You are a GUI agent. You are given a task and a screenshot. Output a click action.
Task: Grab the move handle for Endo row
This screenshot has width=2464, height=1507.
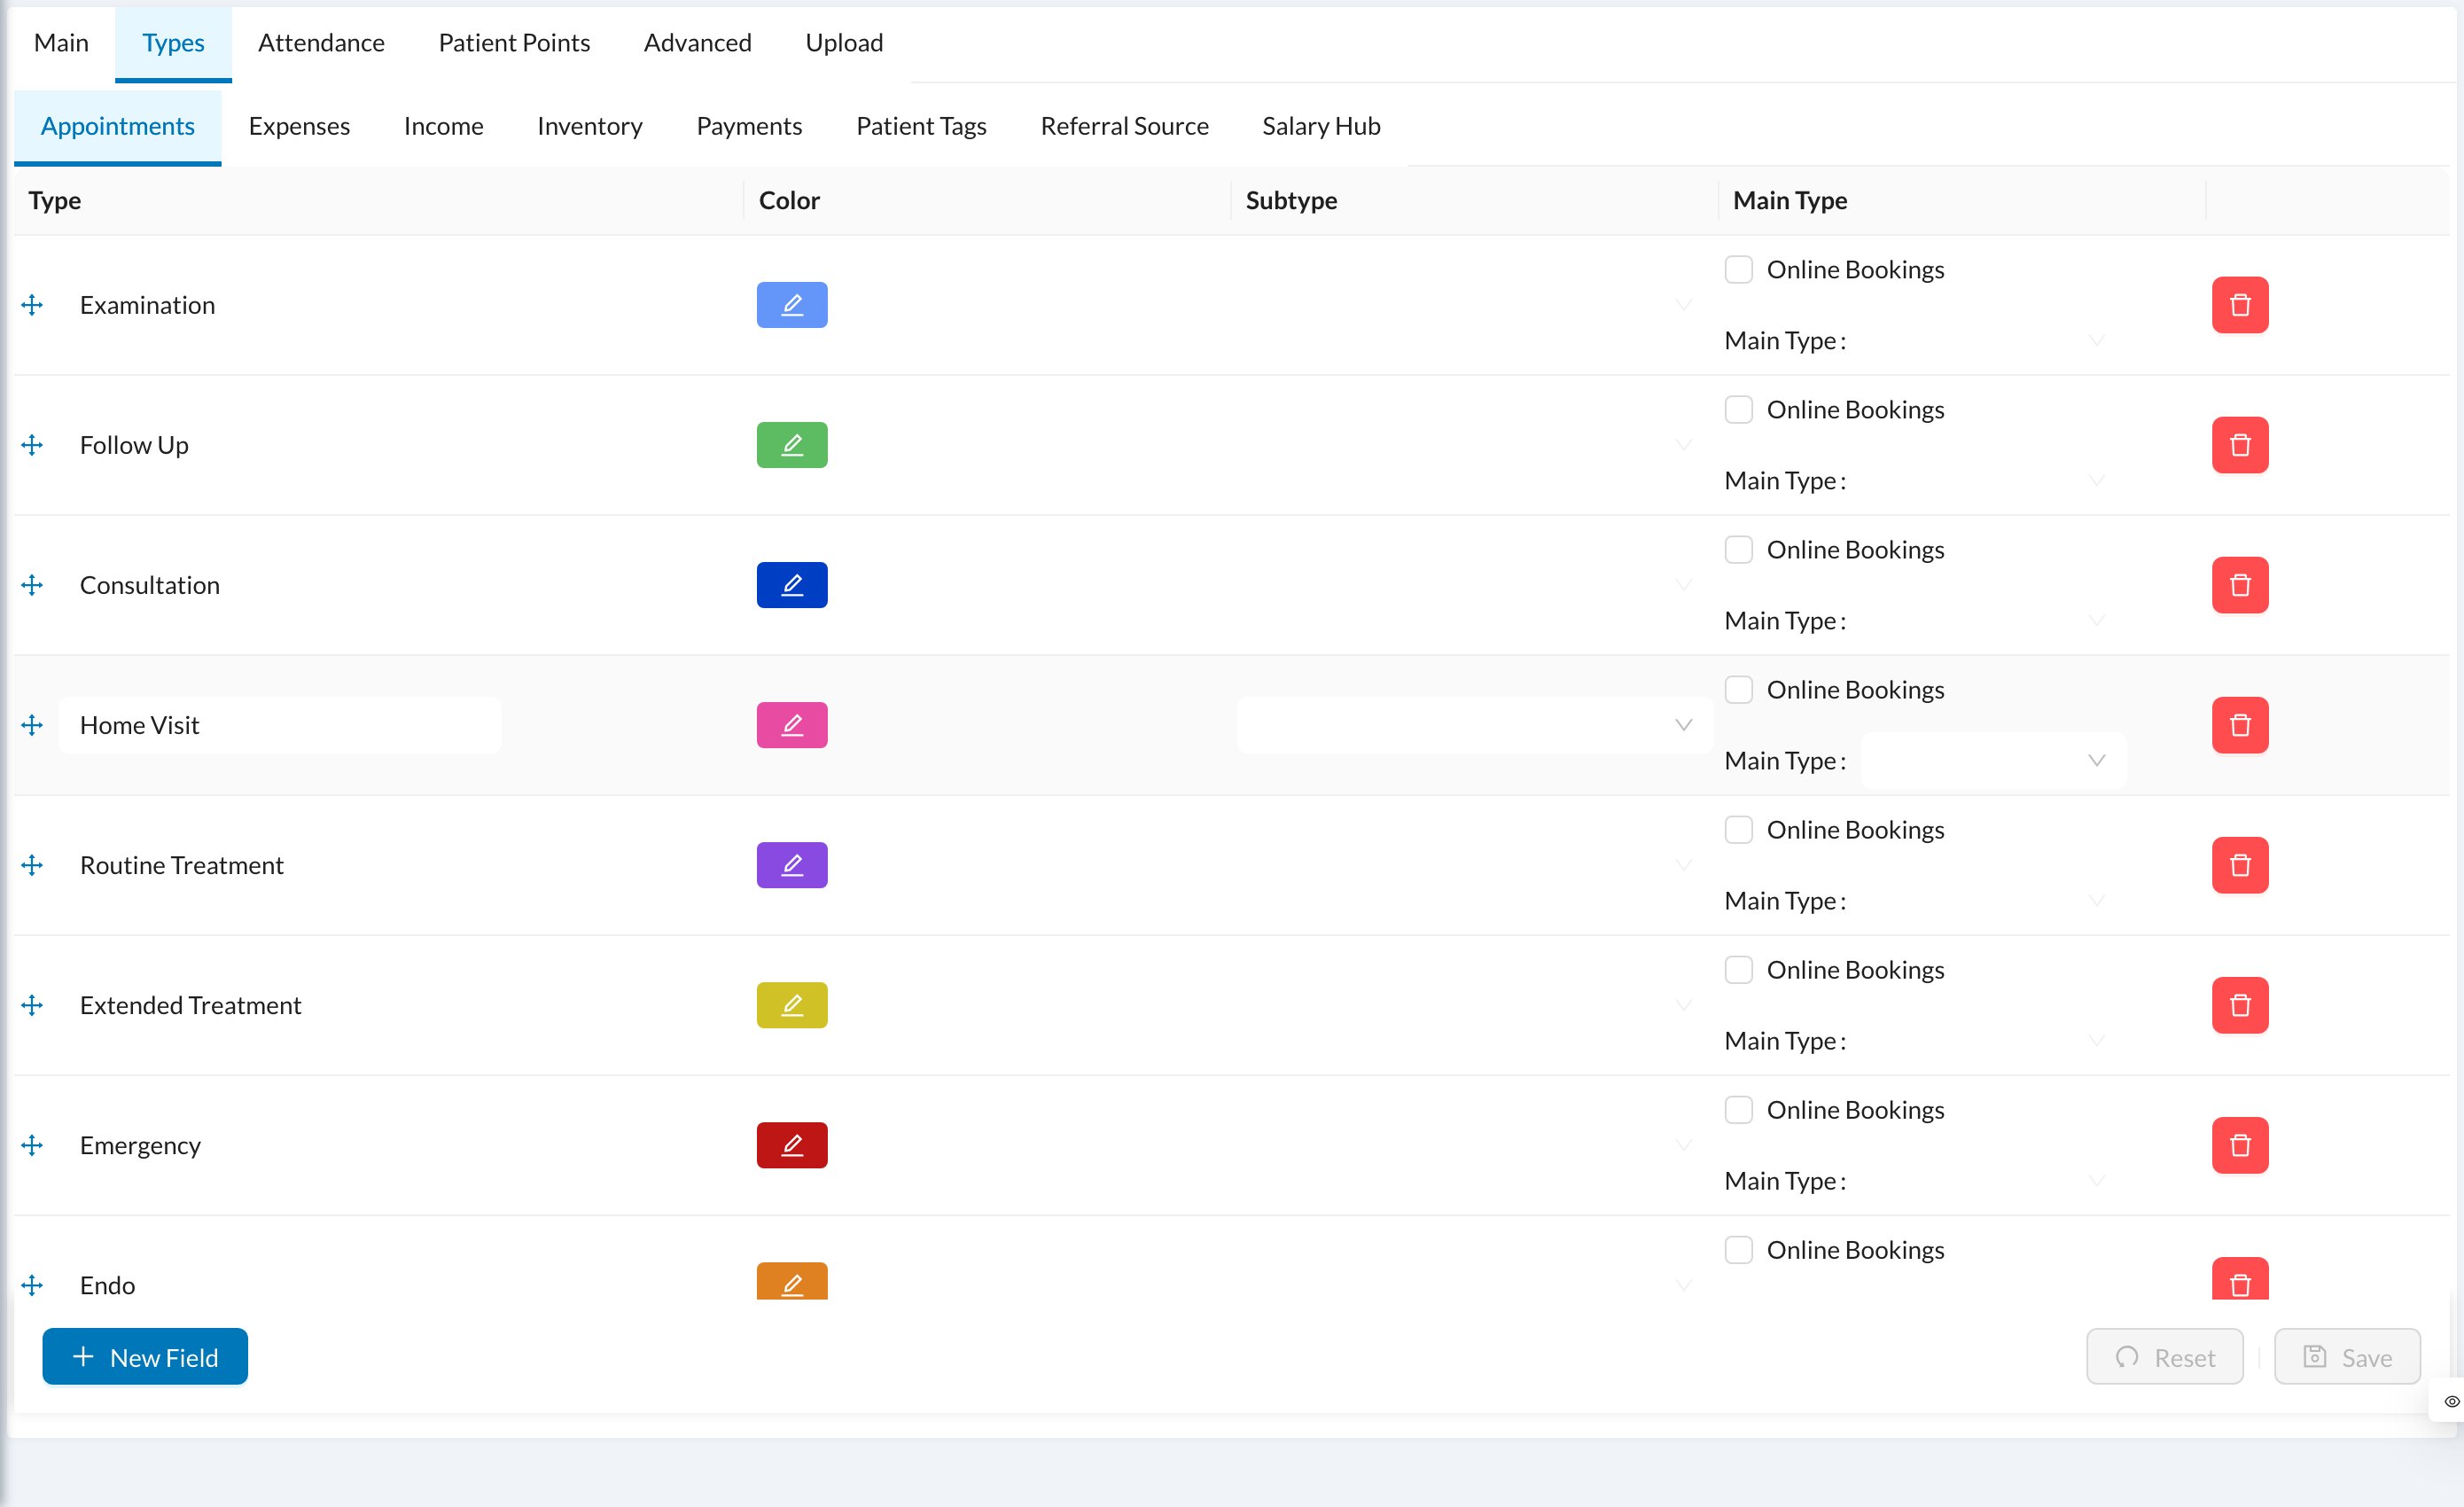pos(32,1285)
